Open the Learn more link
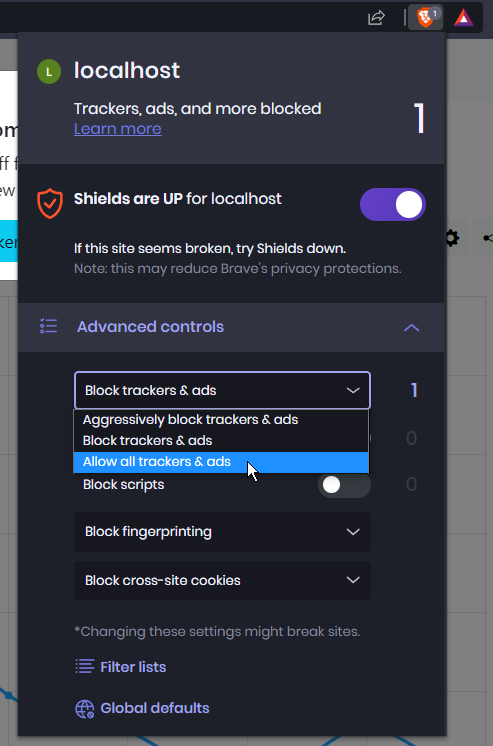Screen dimensions: 493x746 tap(118, 129)
